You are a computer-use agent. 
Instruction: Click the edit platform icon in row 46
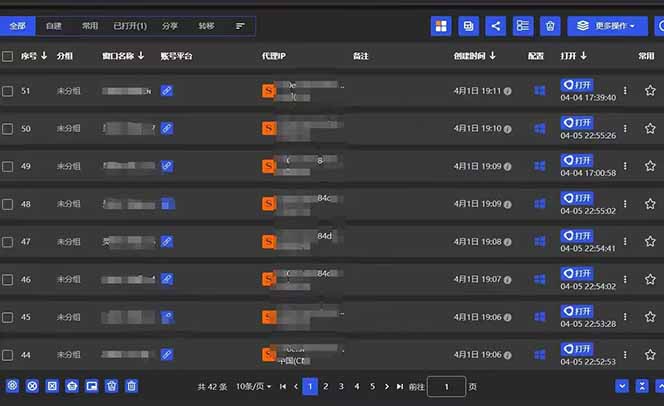pyautogui.click(x=167, y=279)
